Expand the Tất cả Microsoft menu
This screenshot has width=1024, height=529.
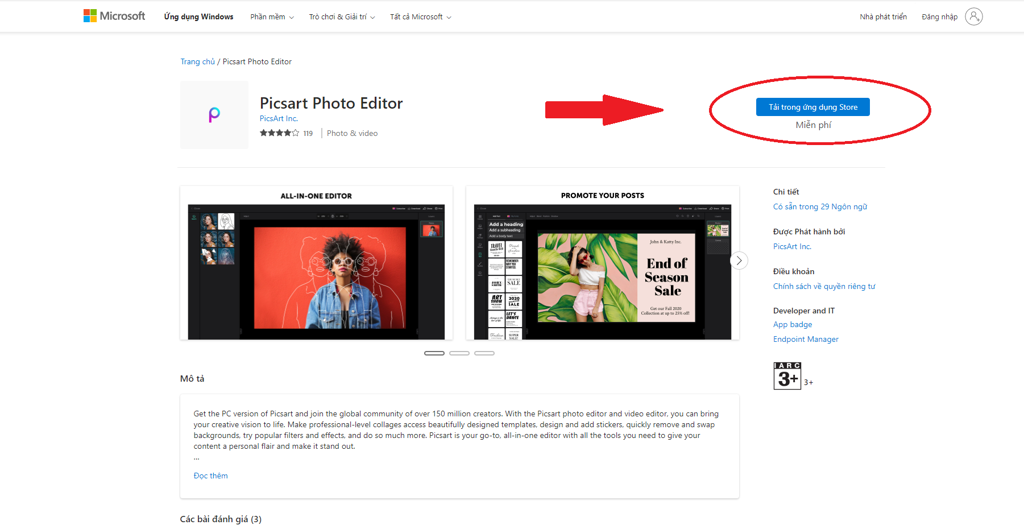click(420, 17)
